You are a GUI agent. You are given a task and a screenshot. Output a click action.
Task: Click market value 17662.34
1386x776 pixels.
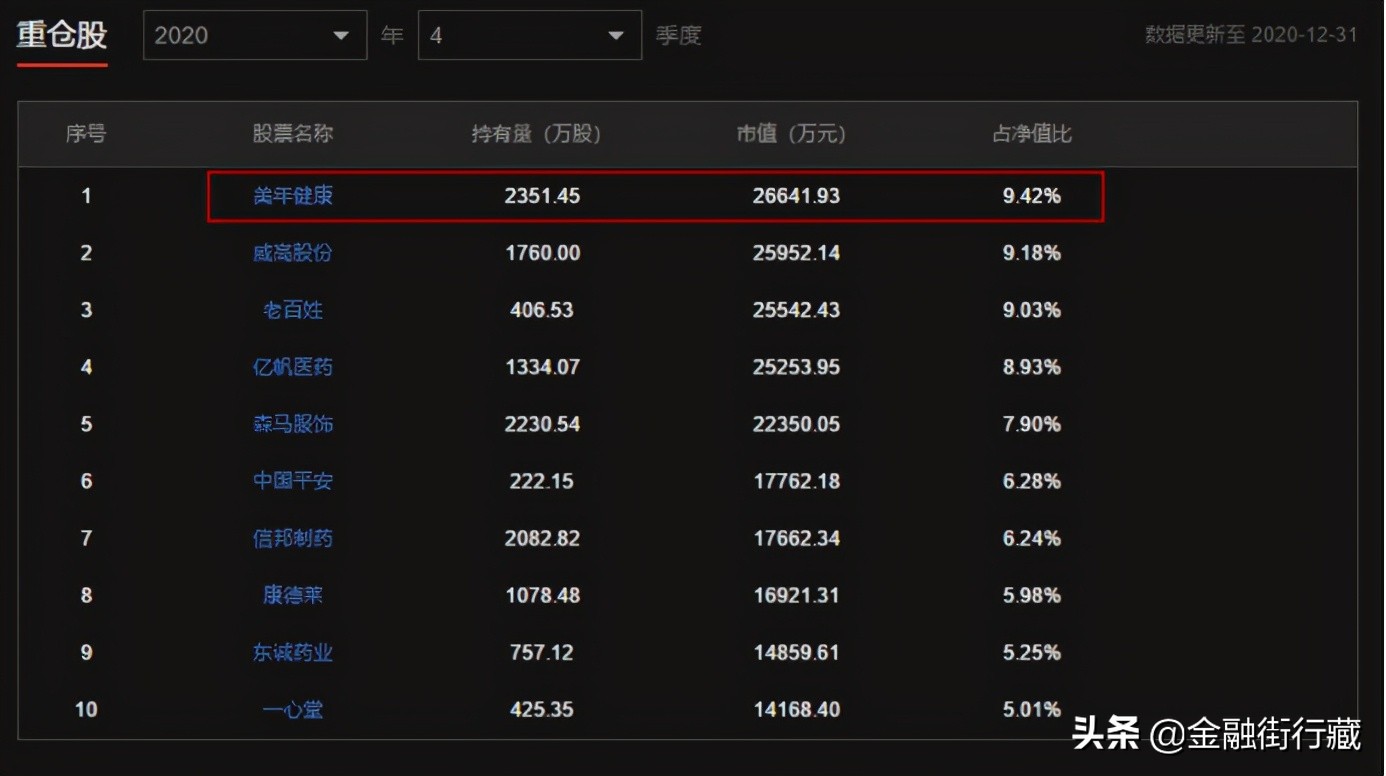(796, 539)
